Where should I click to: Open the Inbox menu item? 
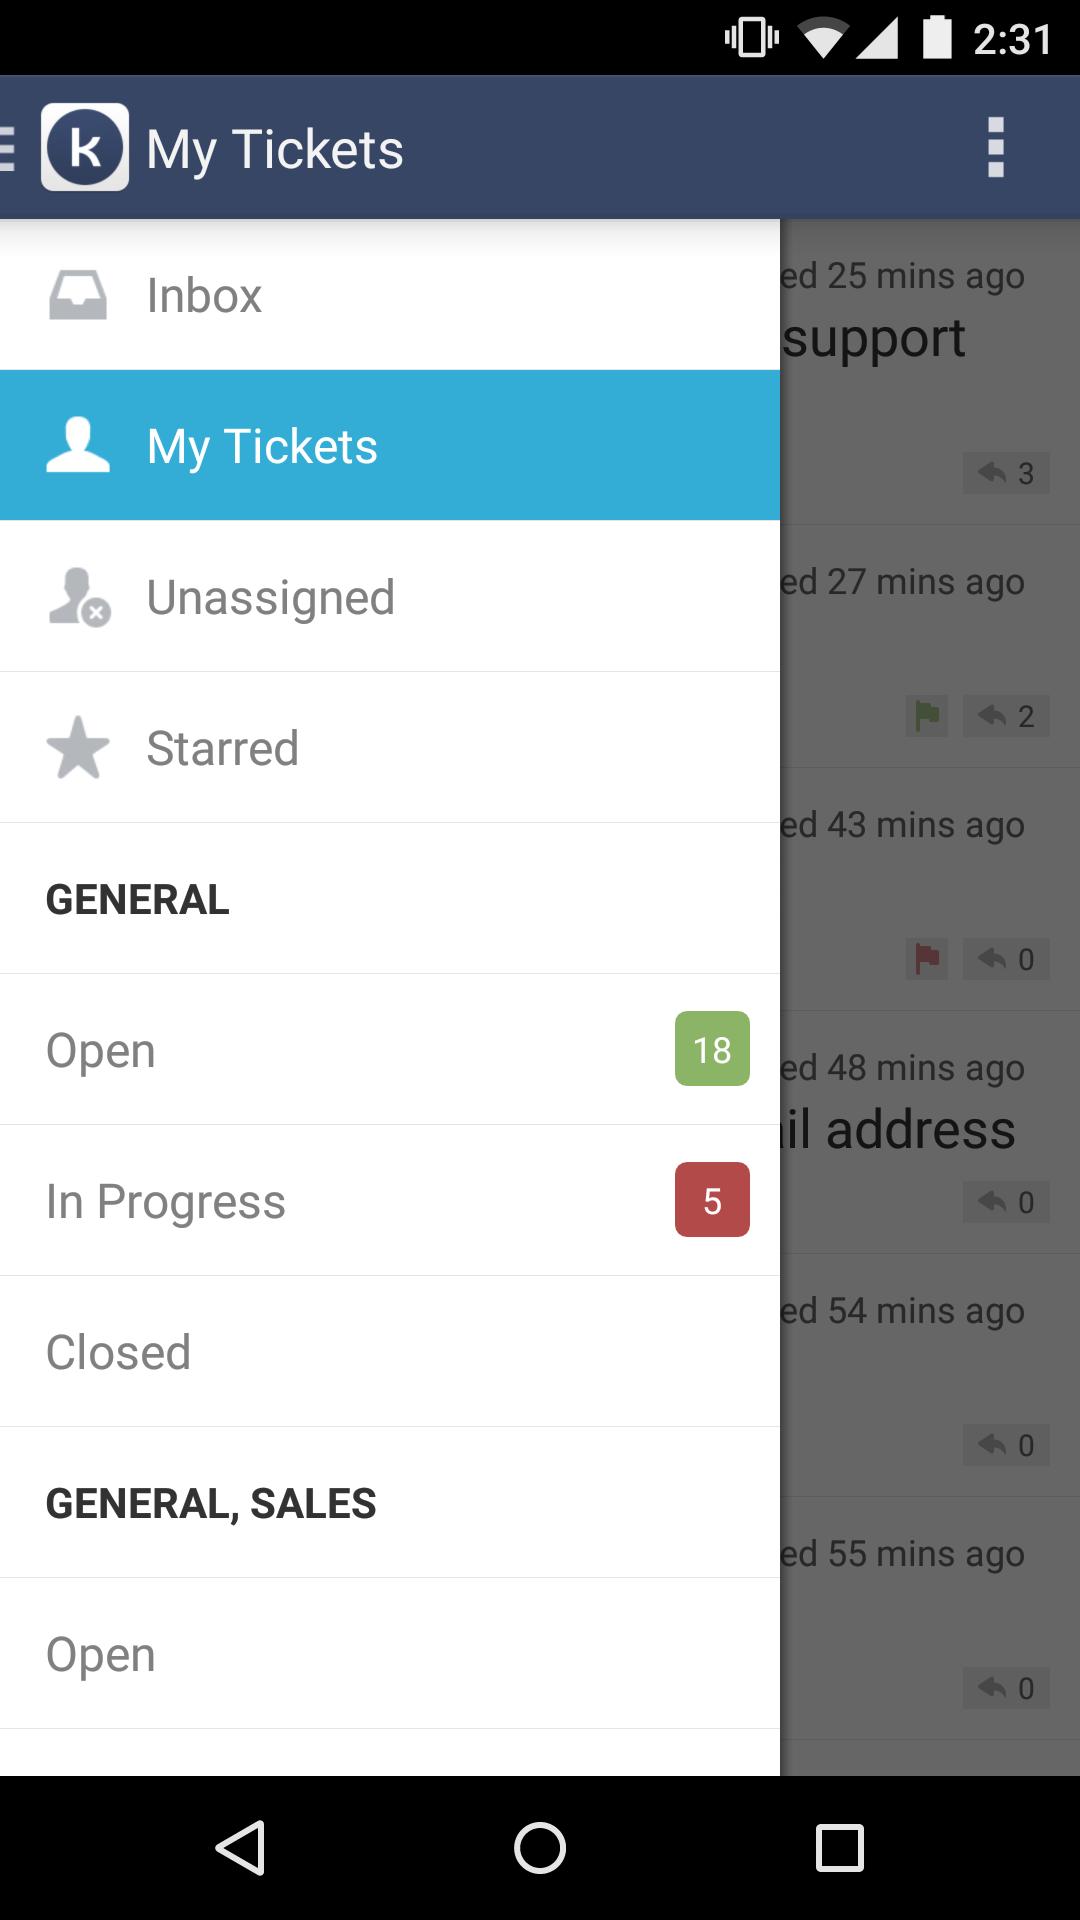pos(204,295)
